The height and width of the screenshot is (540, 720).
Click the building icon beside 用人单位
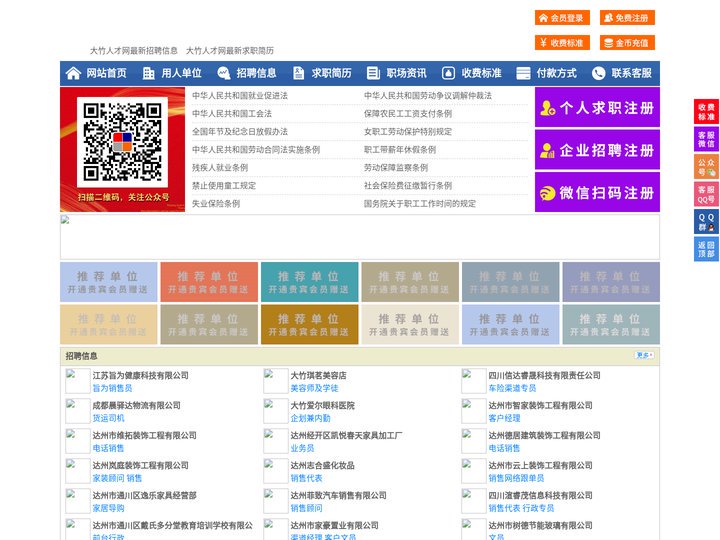[148, 73]
